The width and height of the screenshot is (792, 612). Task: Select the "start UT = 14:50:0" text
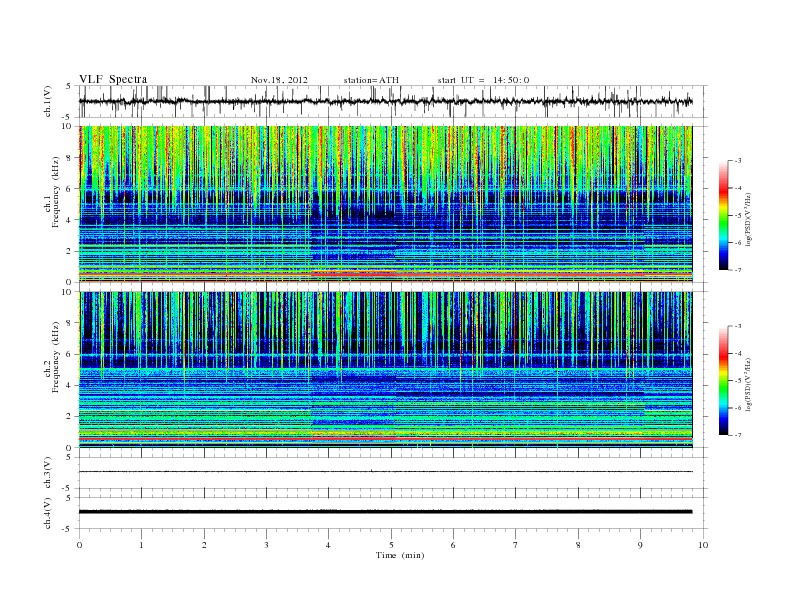click(x=483, y=80)
